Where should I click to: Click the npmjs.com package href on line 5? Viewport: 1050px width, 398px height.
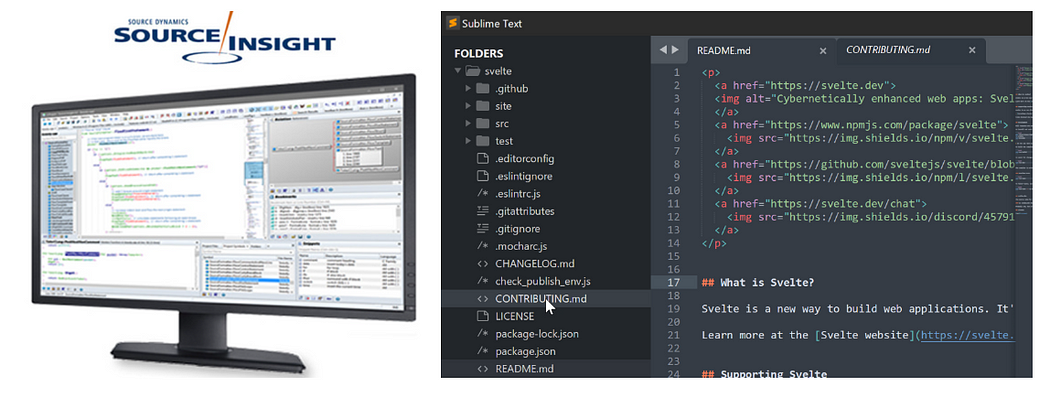pos(886,125)
